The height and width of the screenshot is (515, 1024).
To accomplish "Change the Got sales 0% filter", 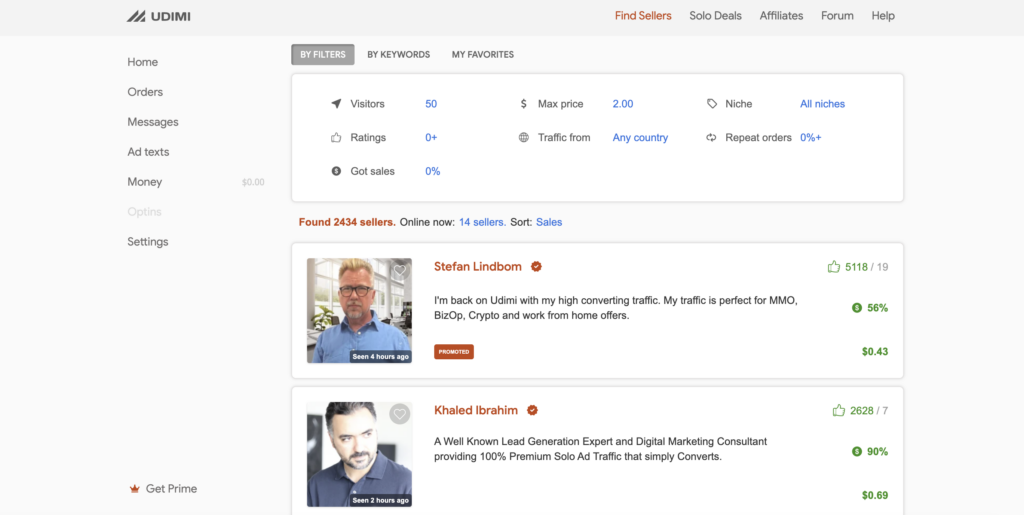I will 432,171.
